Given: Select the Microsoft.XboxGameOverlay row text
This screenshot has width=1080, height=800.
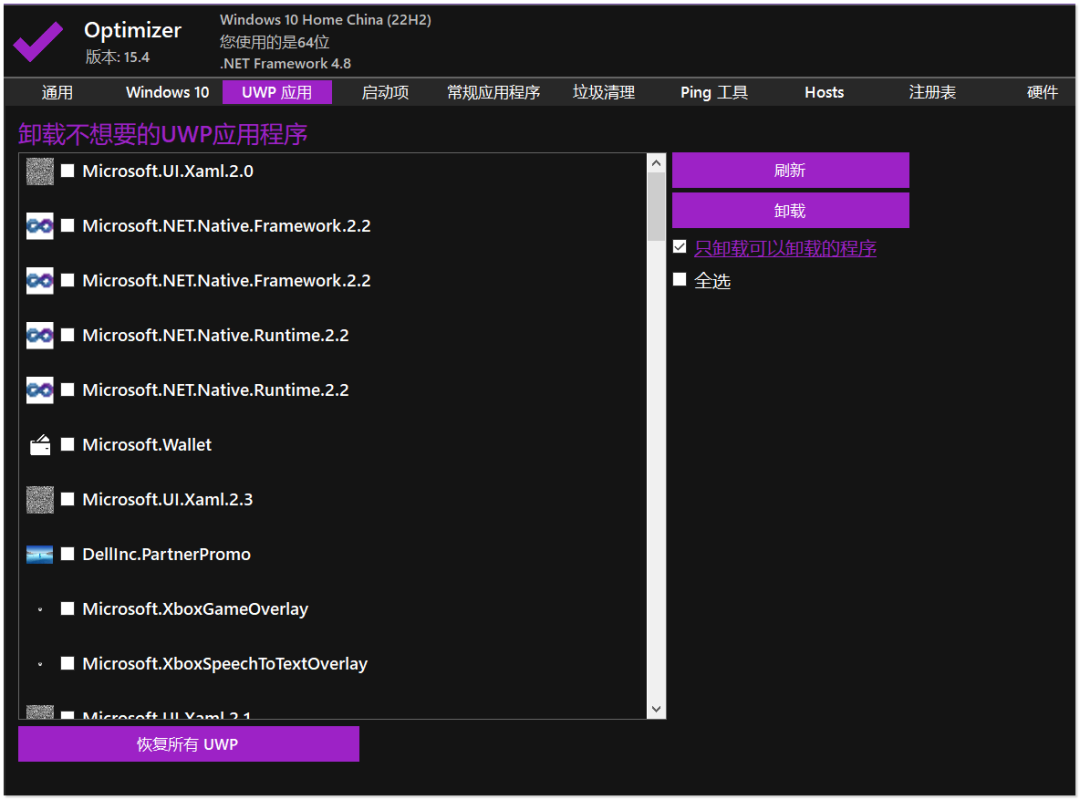Looking at the screenshot, I should pyautogui.click(x=195, y=609).
